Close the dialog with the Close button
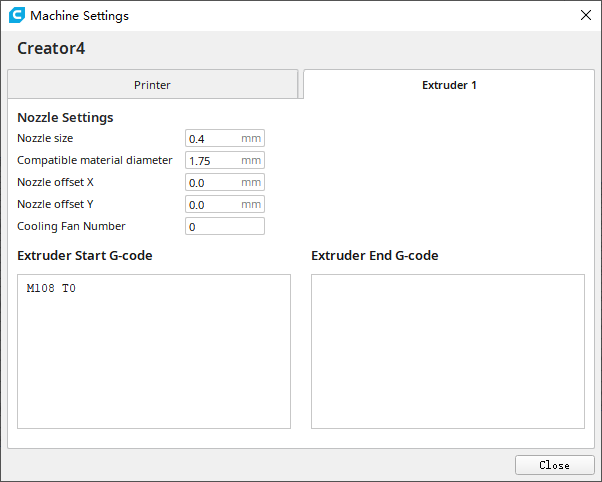 point(554,465)
